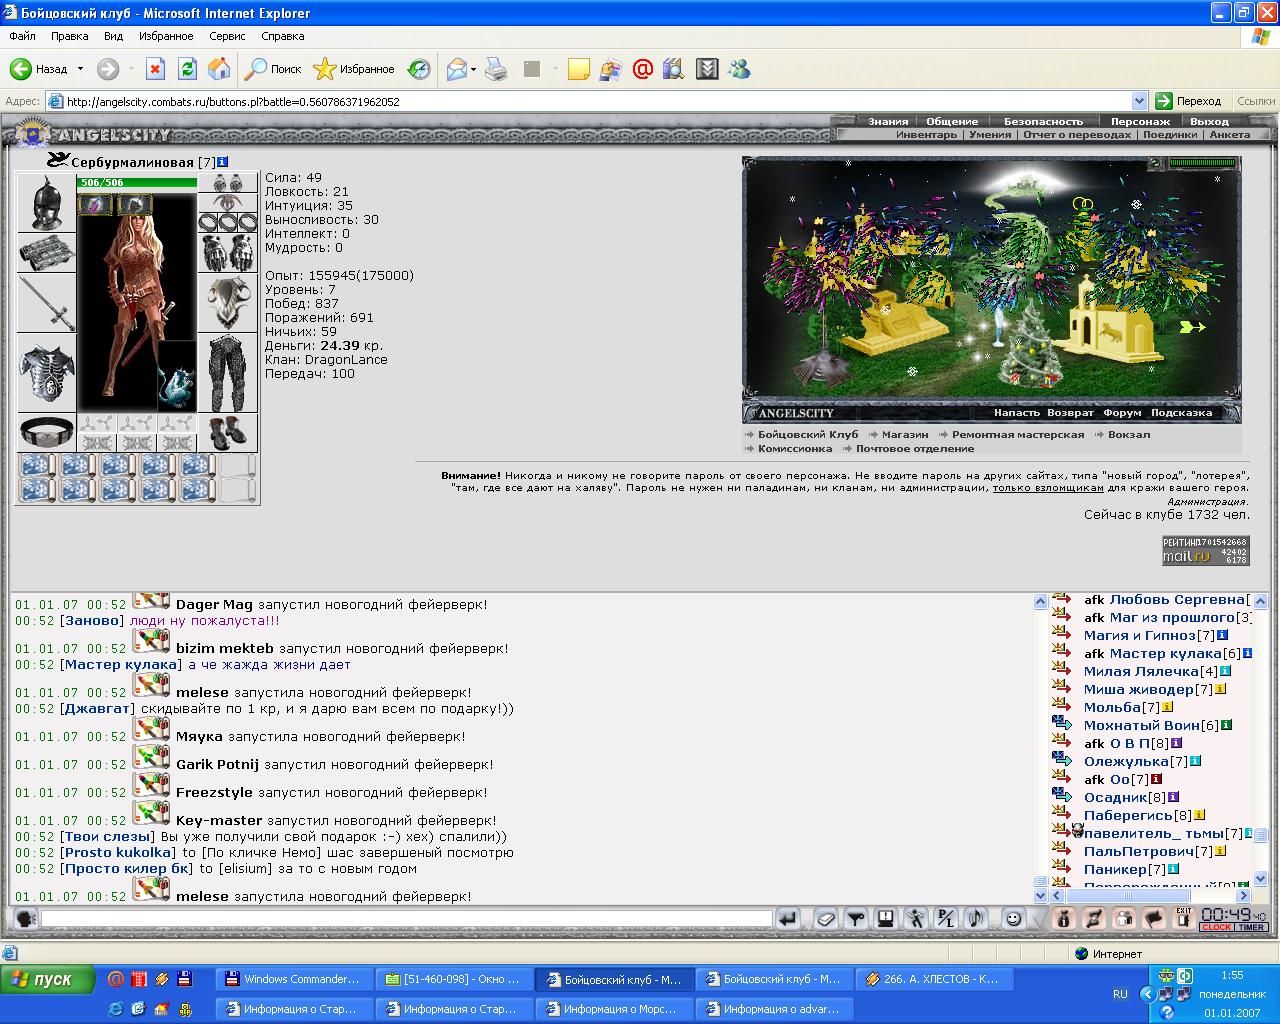Image resolution: width=1280 pixels, height=1024 pixels.
Task: Click the system messages monitor icon
Action: (x=886, y=918)
